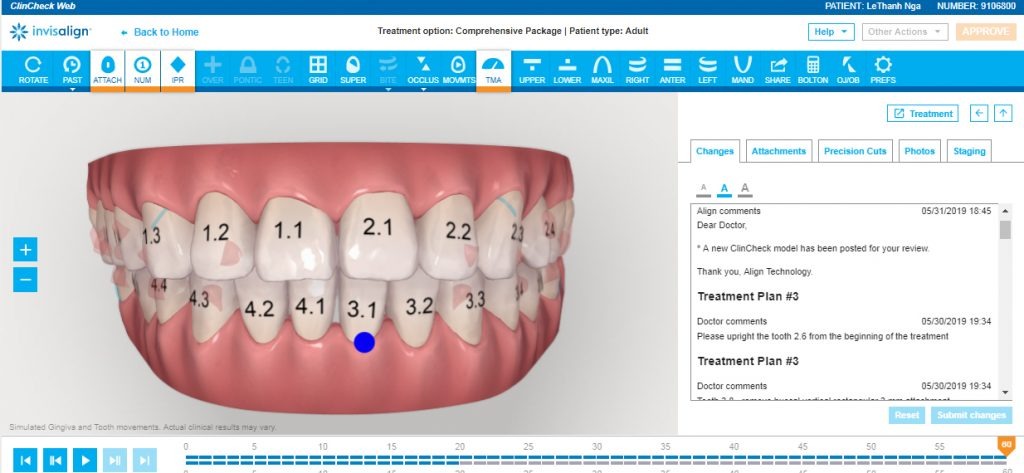Click the comments scrollbar down arrow

(x=1005, y=393)
